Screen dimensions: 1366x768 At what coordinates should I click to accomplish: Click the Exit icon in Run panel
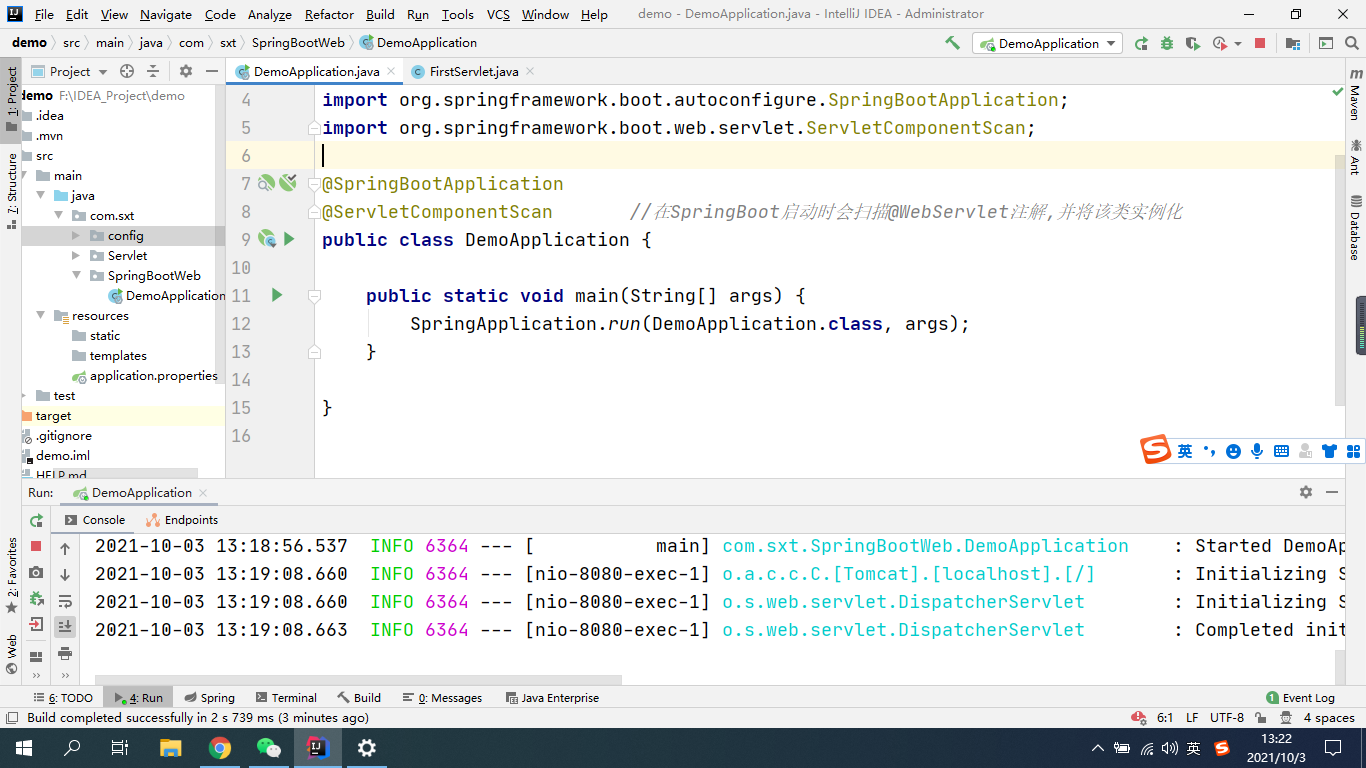coord(36,624)
